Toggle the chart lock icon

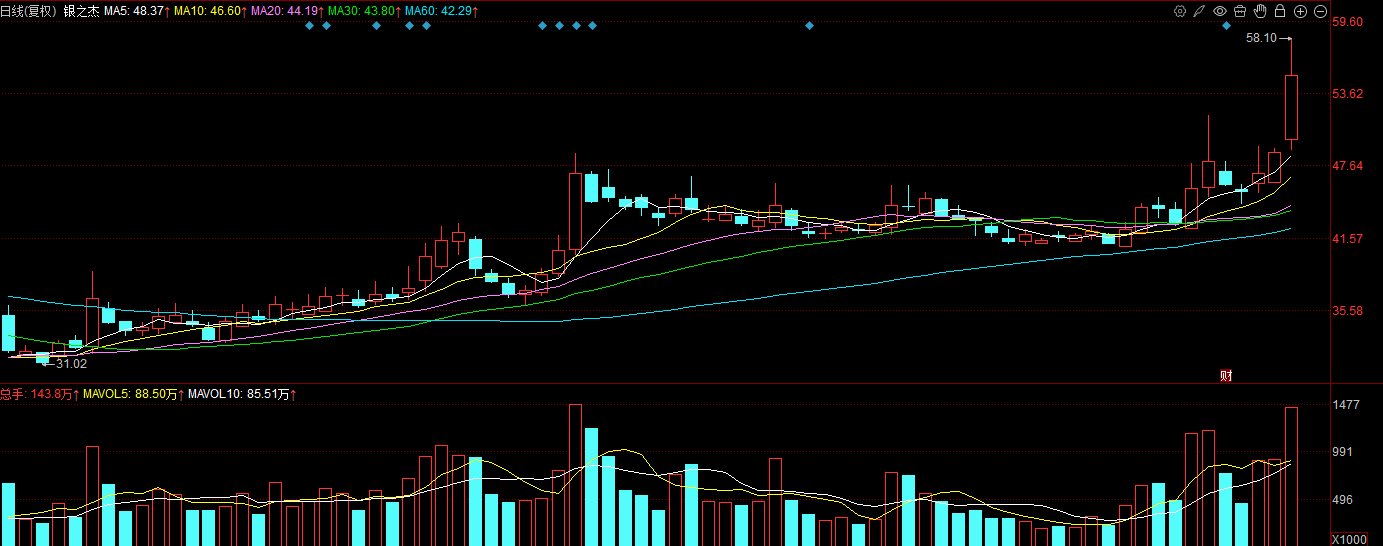[1280, 11]
